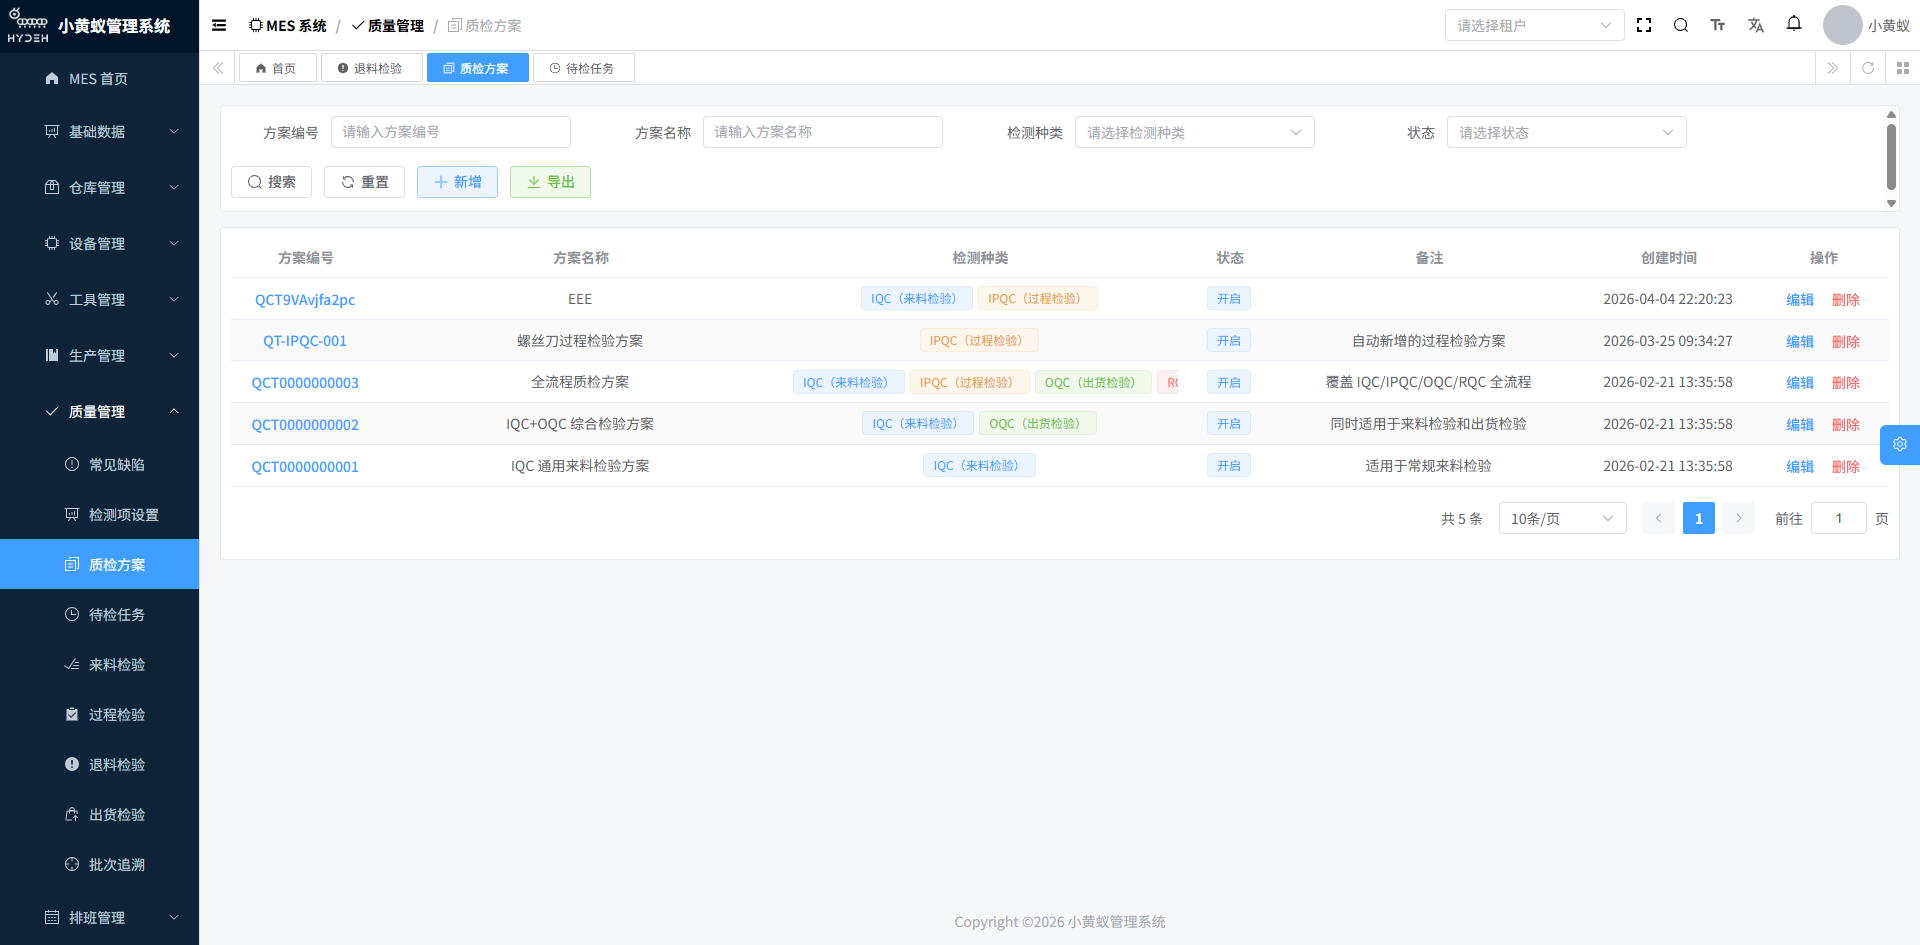Focus the 方案名称 input field

(x=822, y=132)
